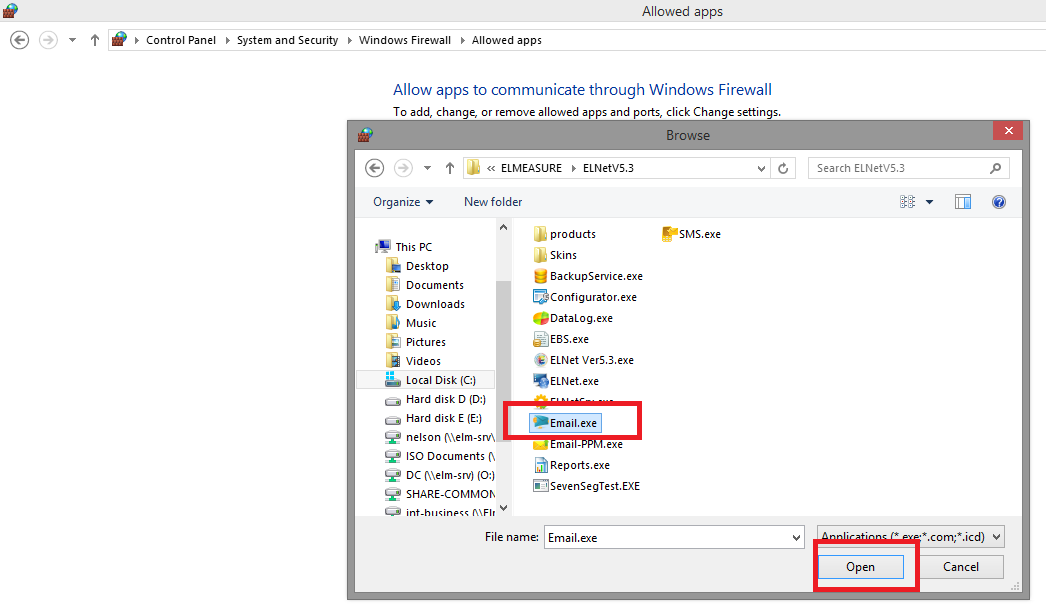Select the DataLog.exe pie chart icon

(x=540, y=318)
